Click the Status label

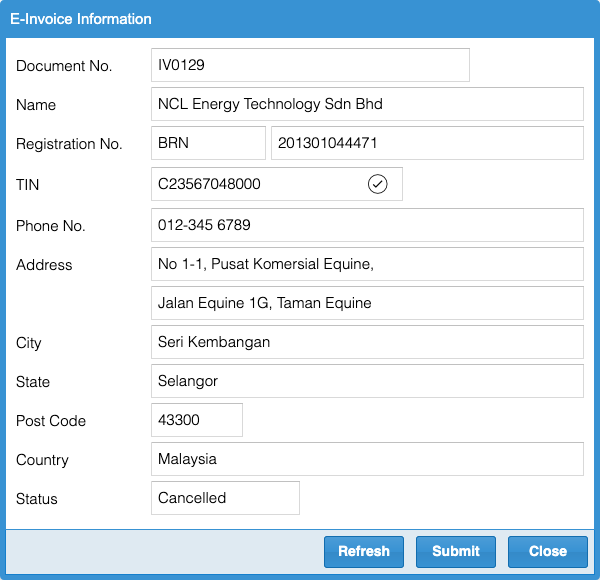37,499
